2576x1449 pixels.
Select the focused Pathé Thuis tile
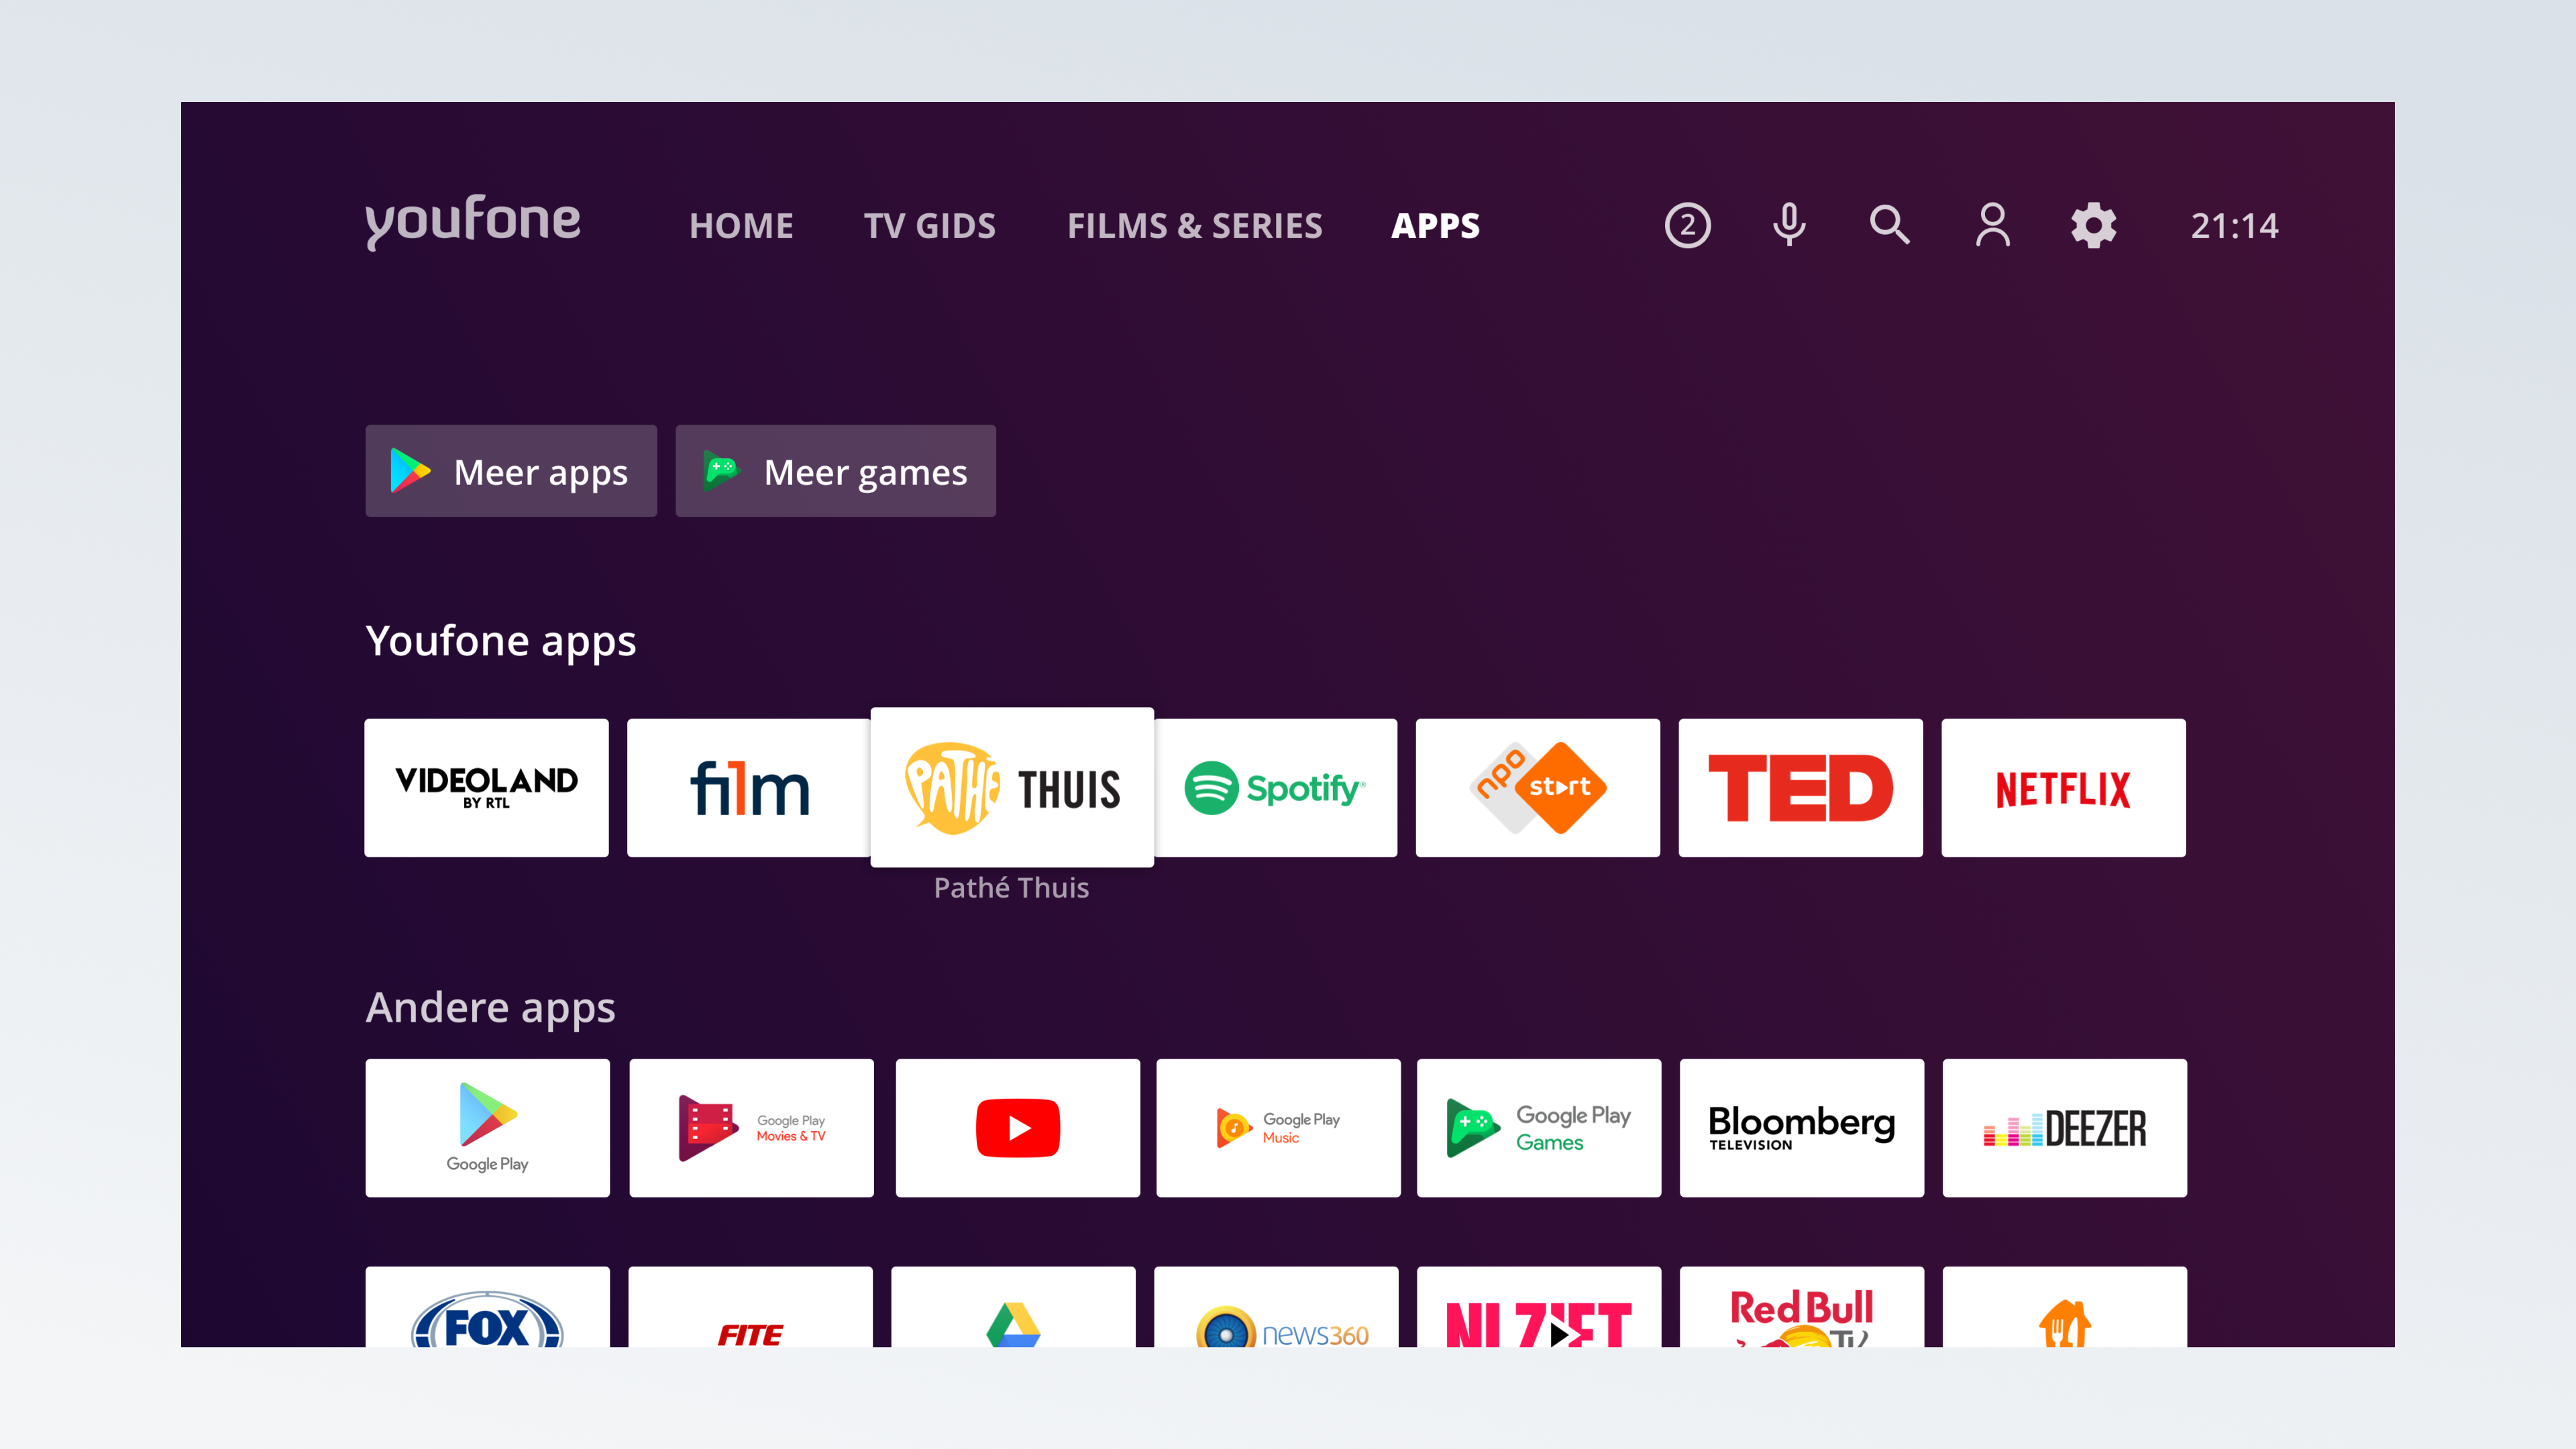[x=1012, y=788]
